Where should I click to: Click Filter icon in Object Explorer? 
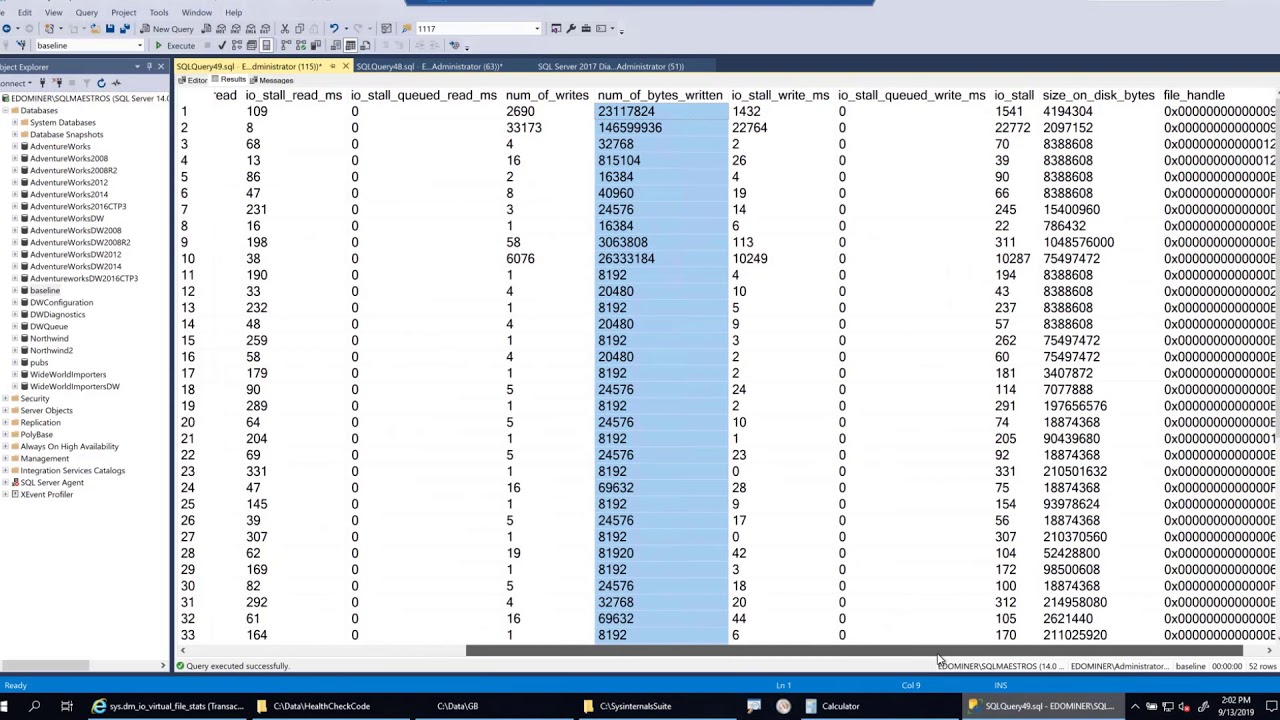pyautogui.click(x=86, y=83)
